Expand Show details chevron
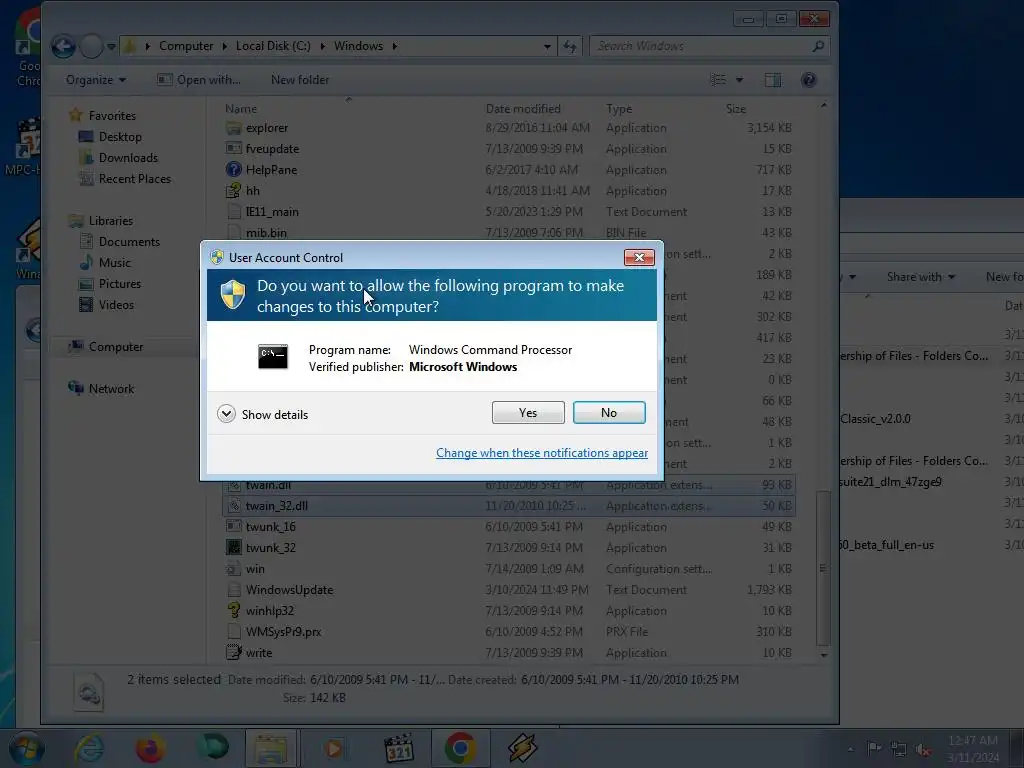 (x=227, y=414)
